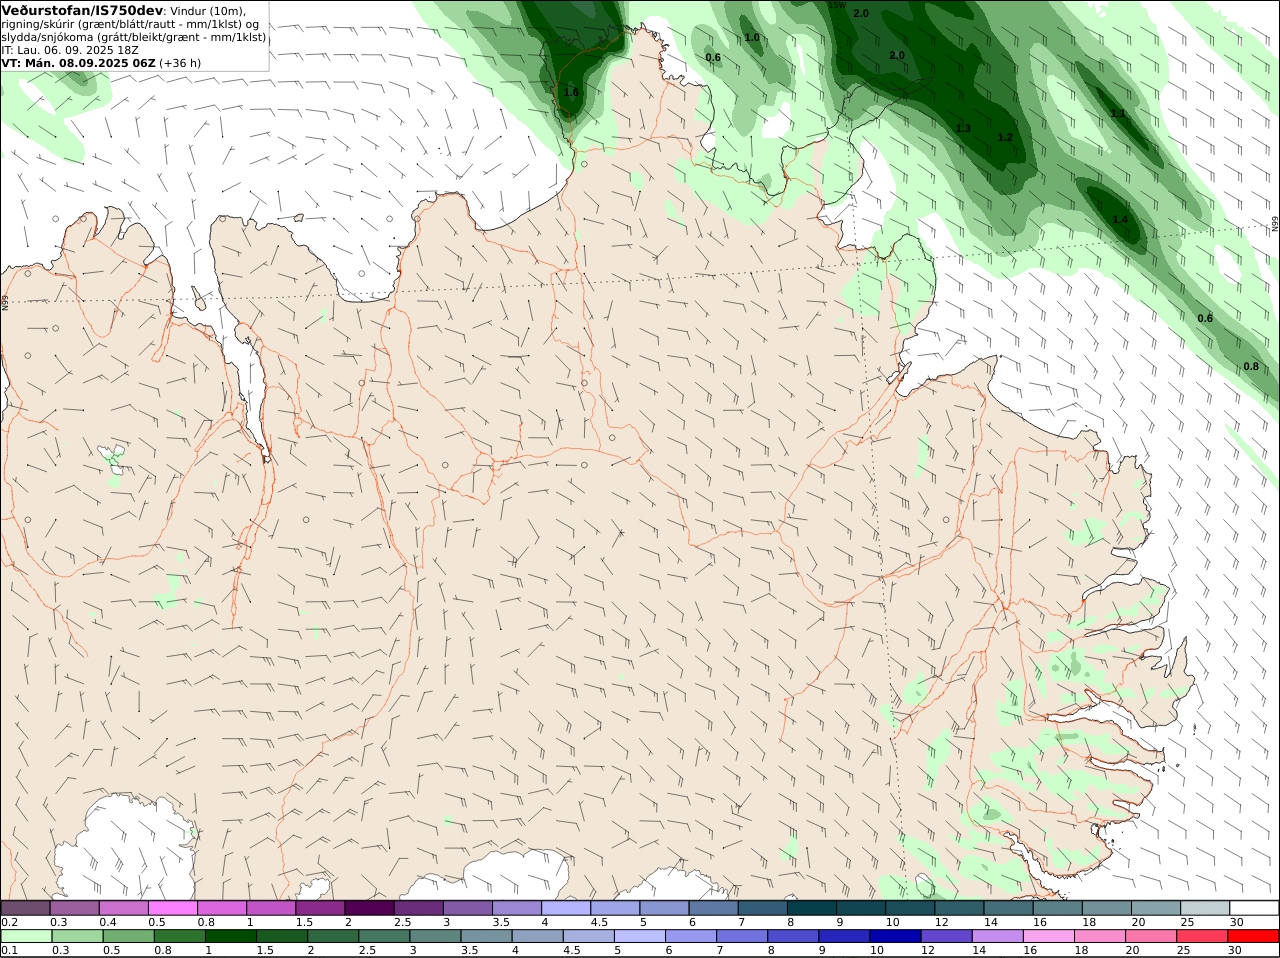Select the bright red 30 swatch in rain legend
This screenshot has height=958, width=1280.
(x=1254, y=936)
